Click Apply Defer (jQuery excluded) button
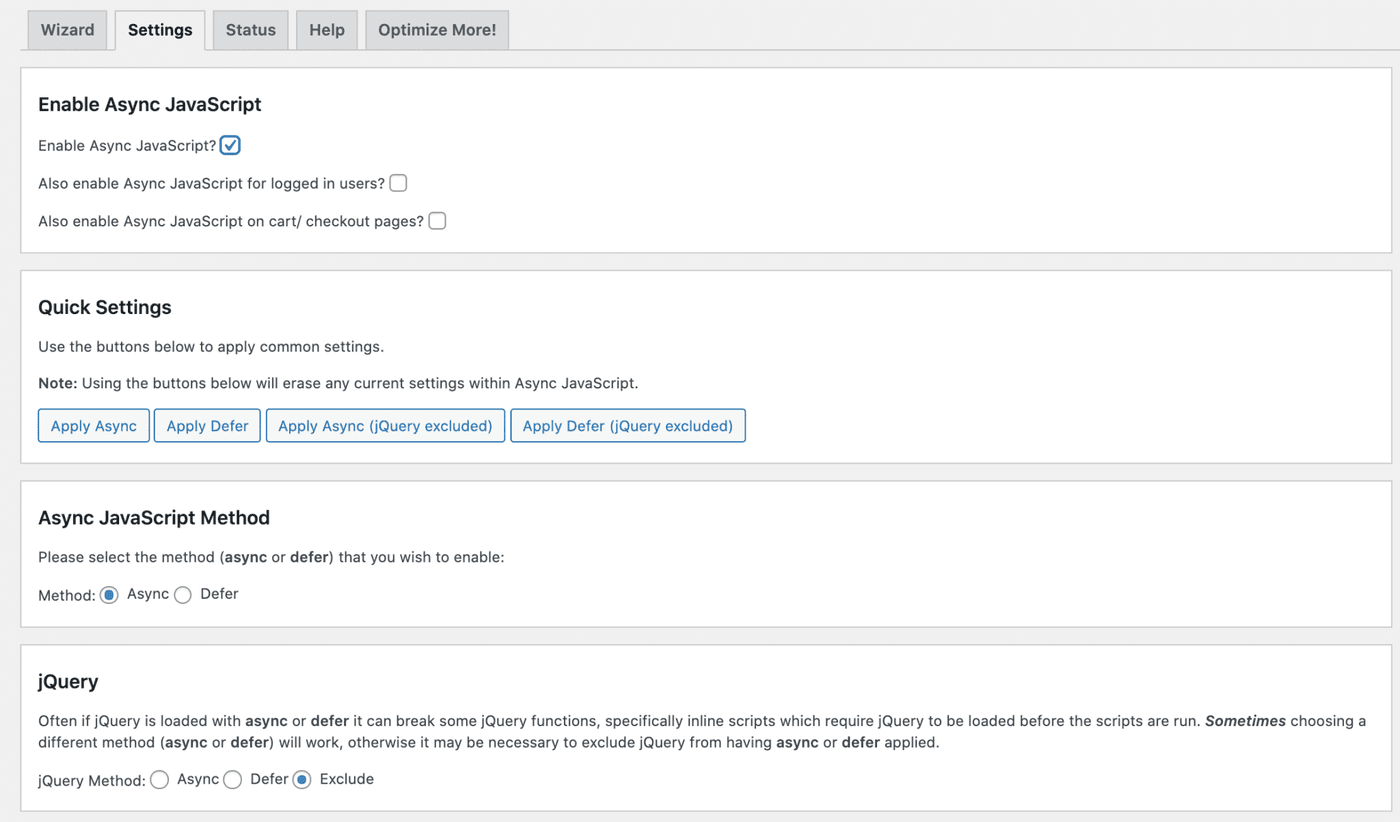Viewport: 1400px width, 822px height. pos(627,426)
